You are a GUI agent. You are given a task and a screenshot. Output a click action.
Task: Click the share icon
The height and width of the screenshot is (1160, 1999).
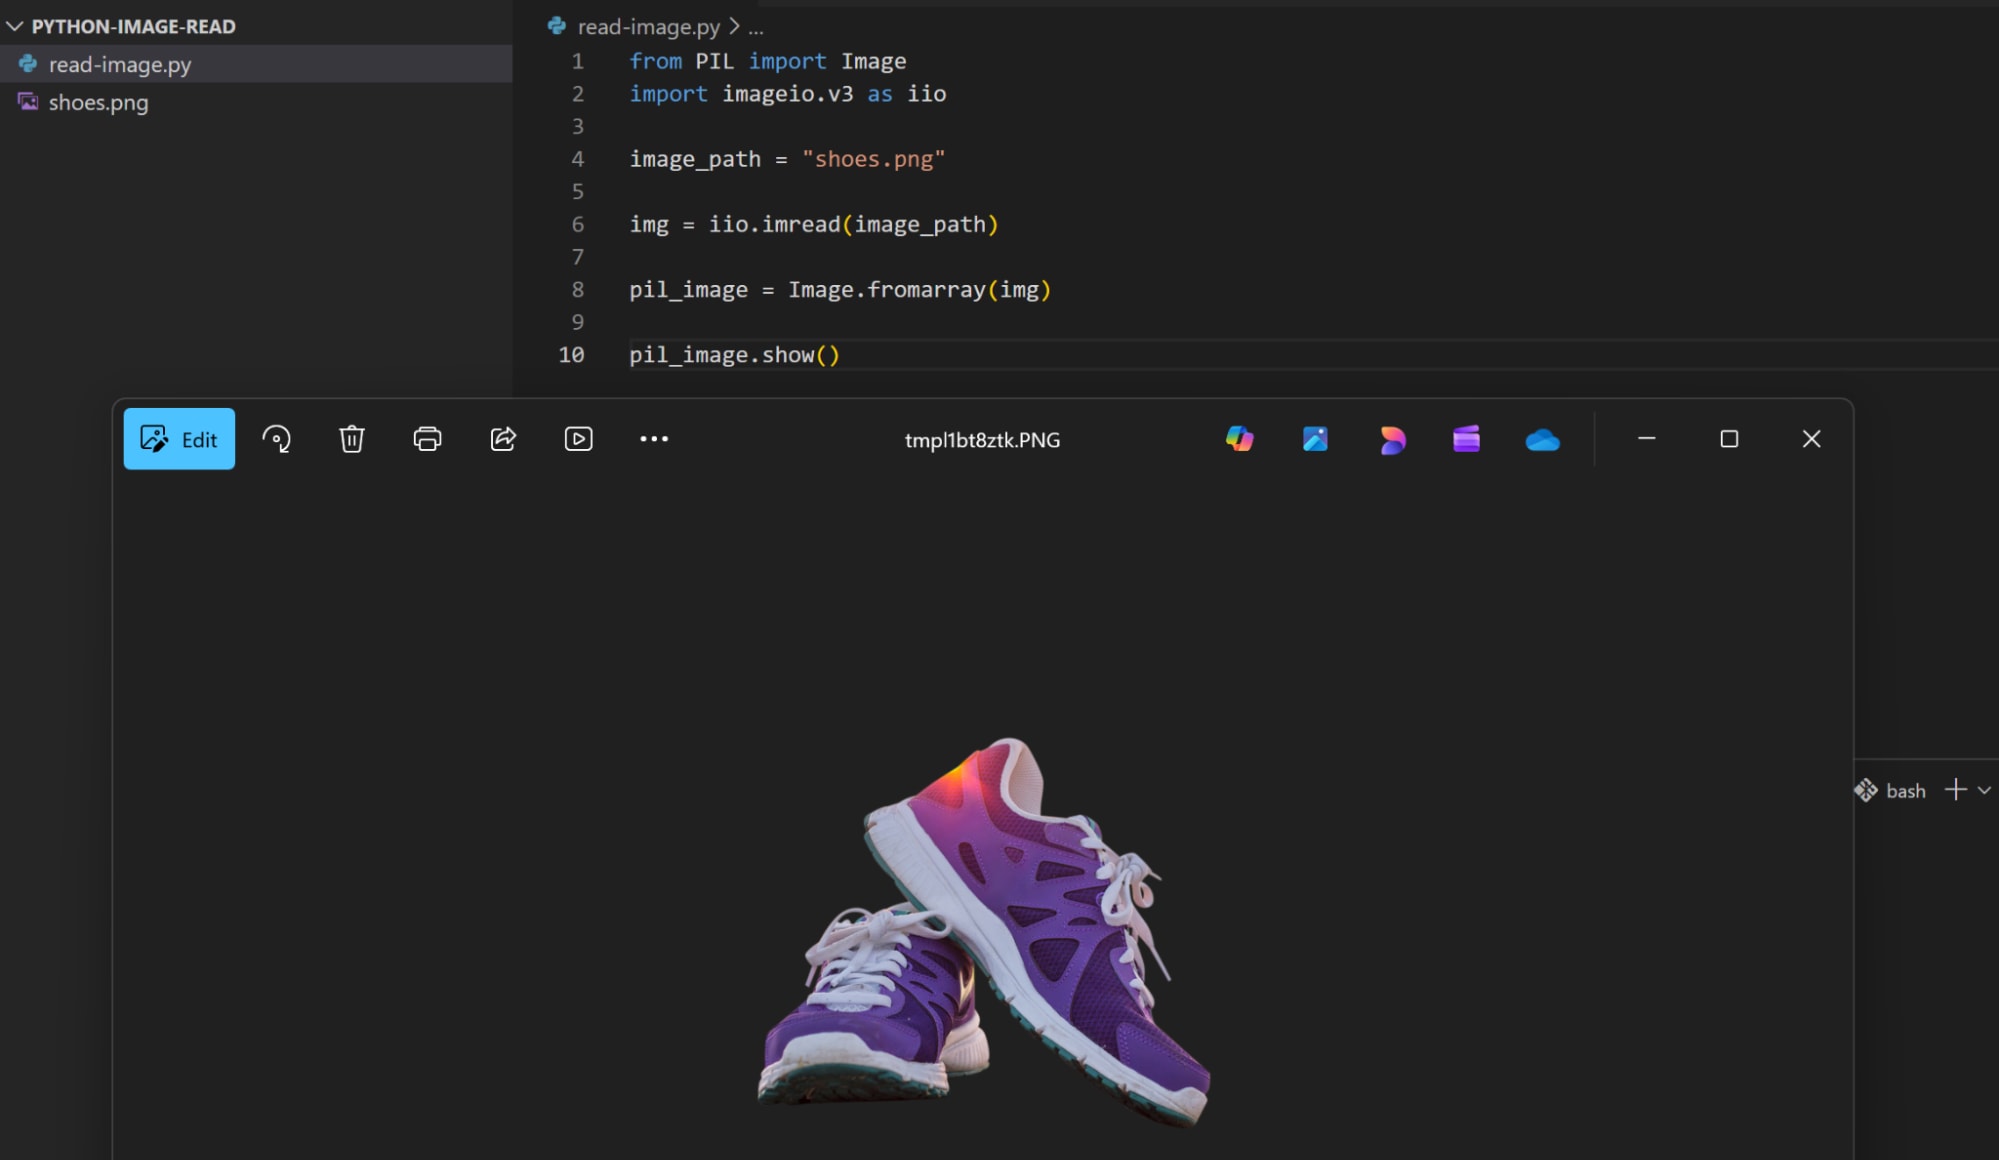click(503, 439)
